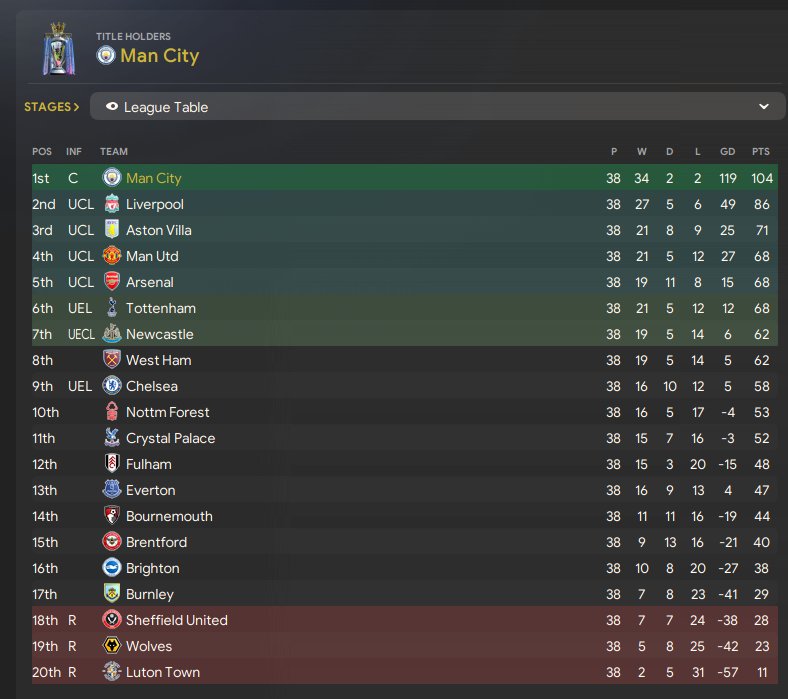Open the Man City title holders link
This screenshot has height=699, width=788.
[x=160, y=55]
